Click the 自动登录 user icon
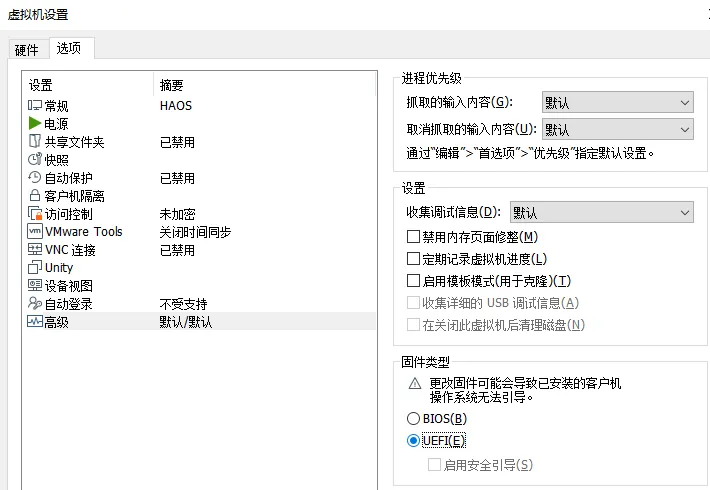 pyautogui.click(x=35, y=303)
